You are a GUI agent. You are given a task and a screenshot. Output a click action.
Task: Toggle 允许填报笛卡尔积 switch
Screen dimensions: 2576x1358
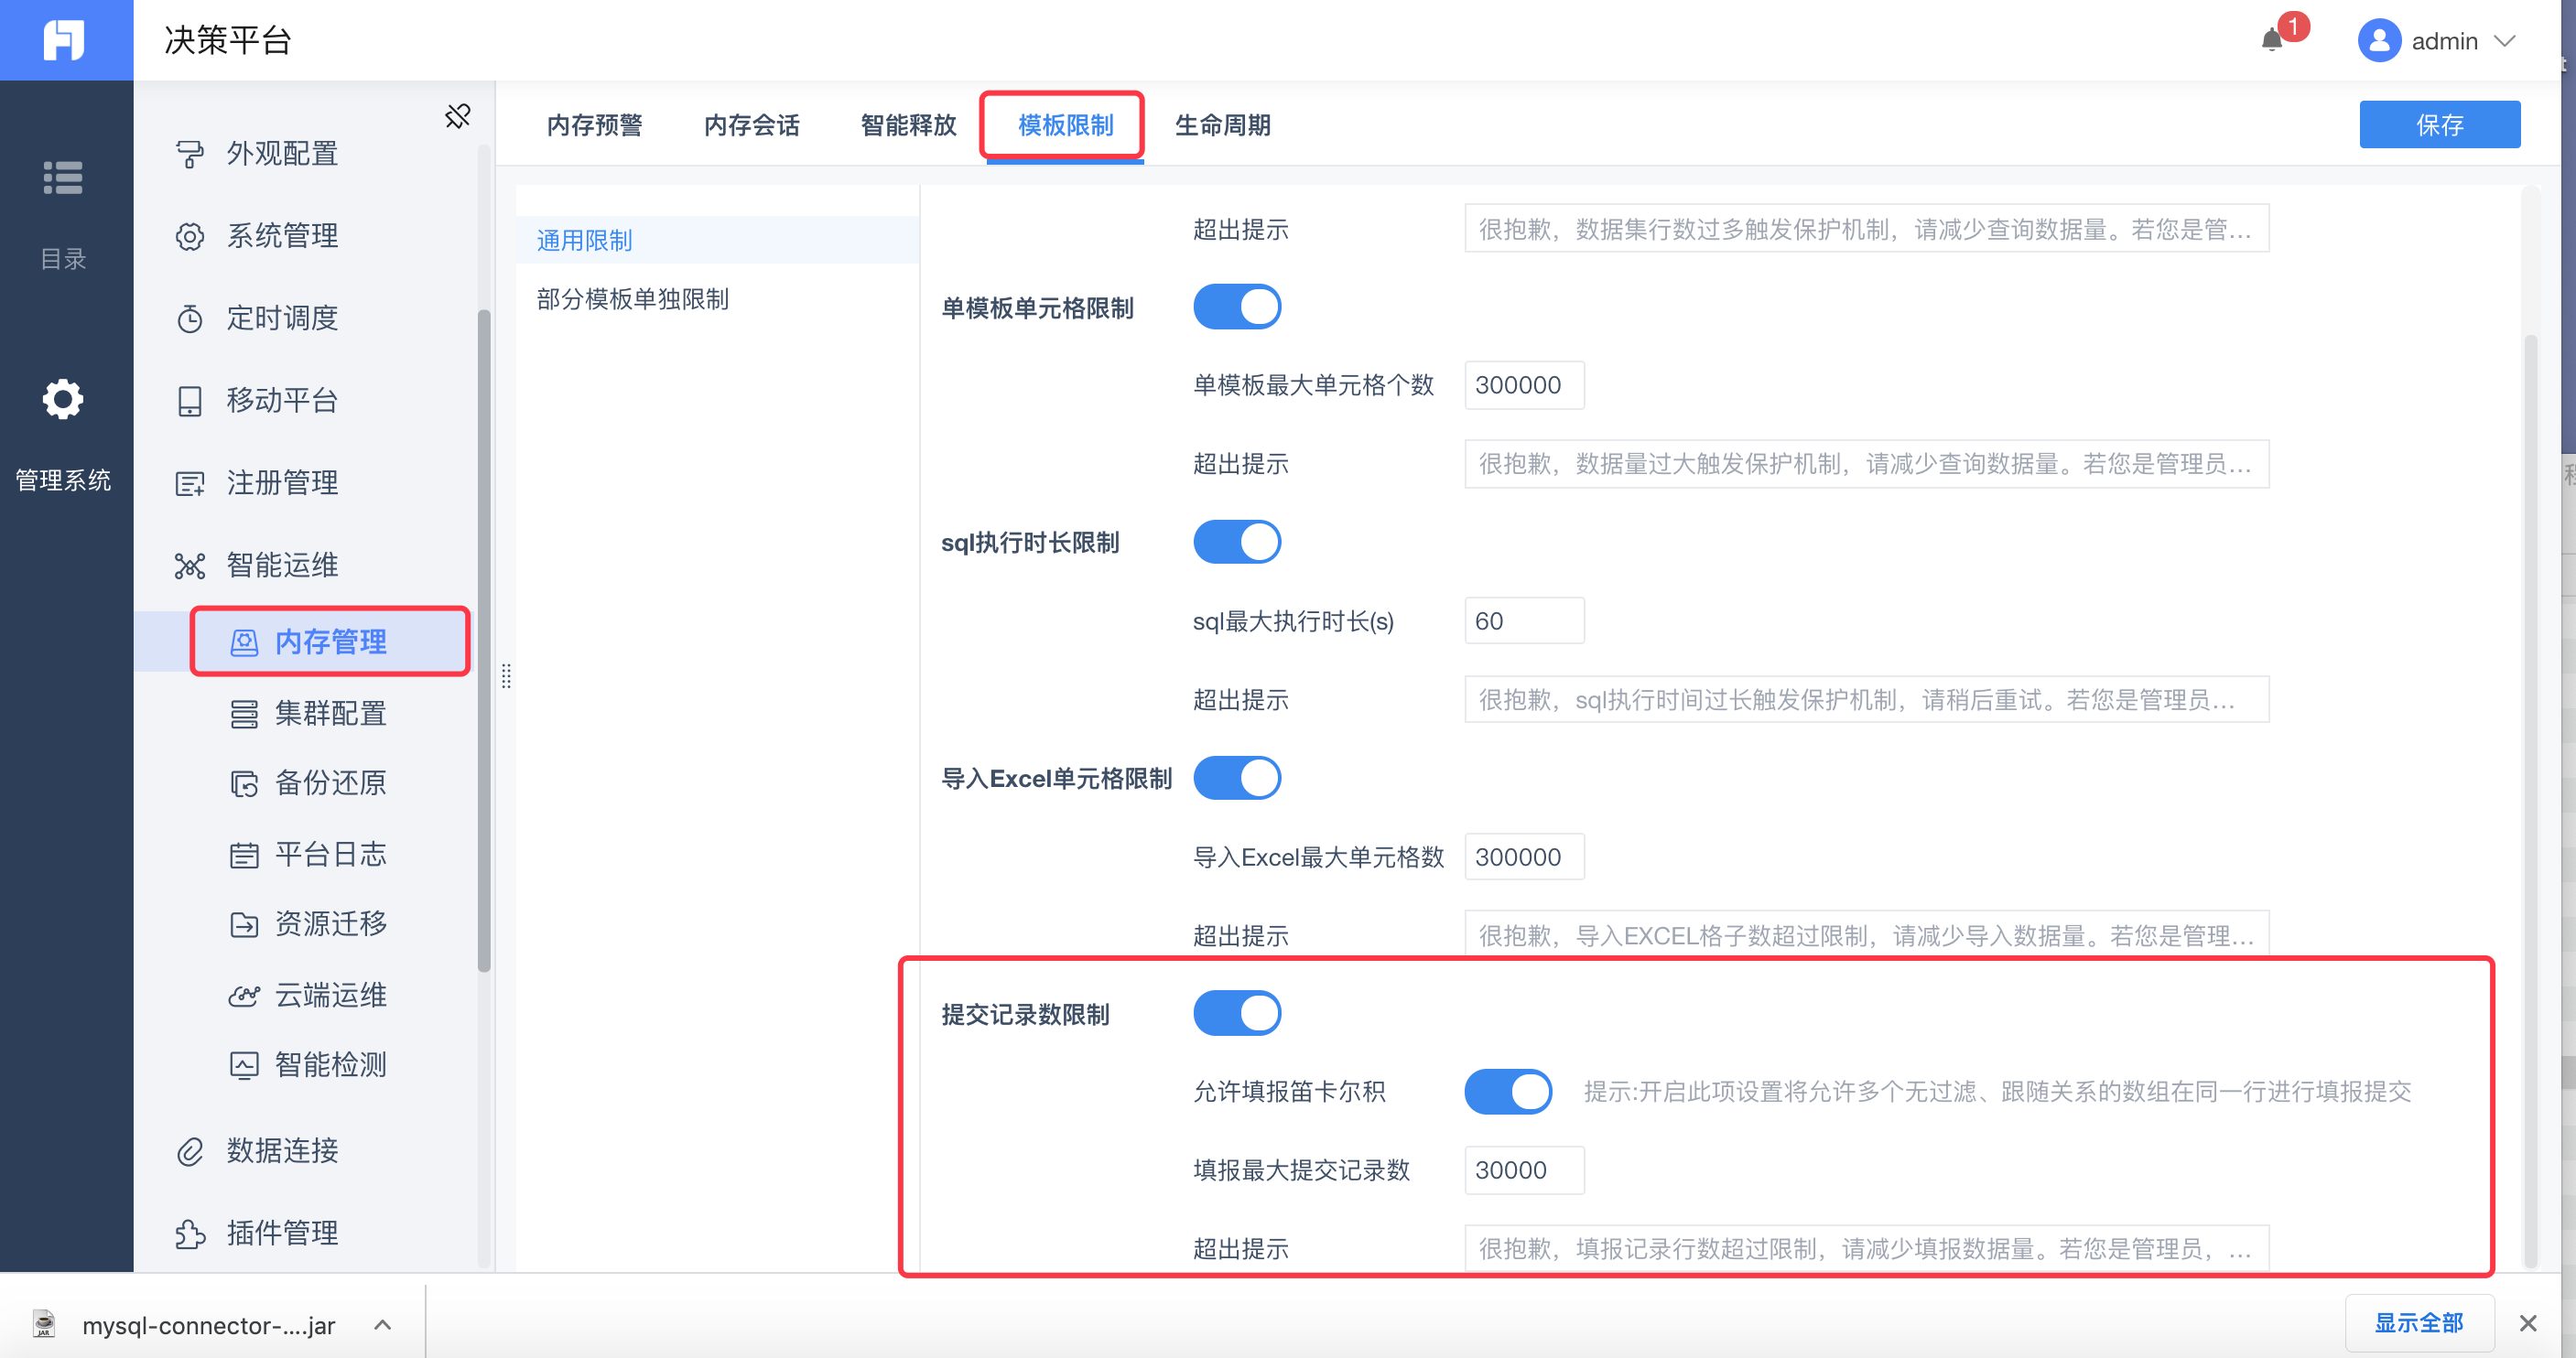[x=1508, y=1091]
